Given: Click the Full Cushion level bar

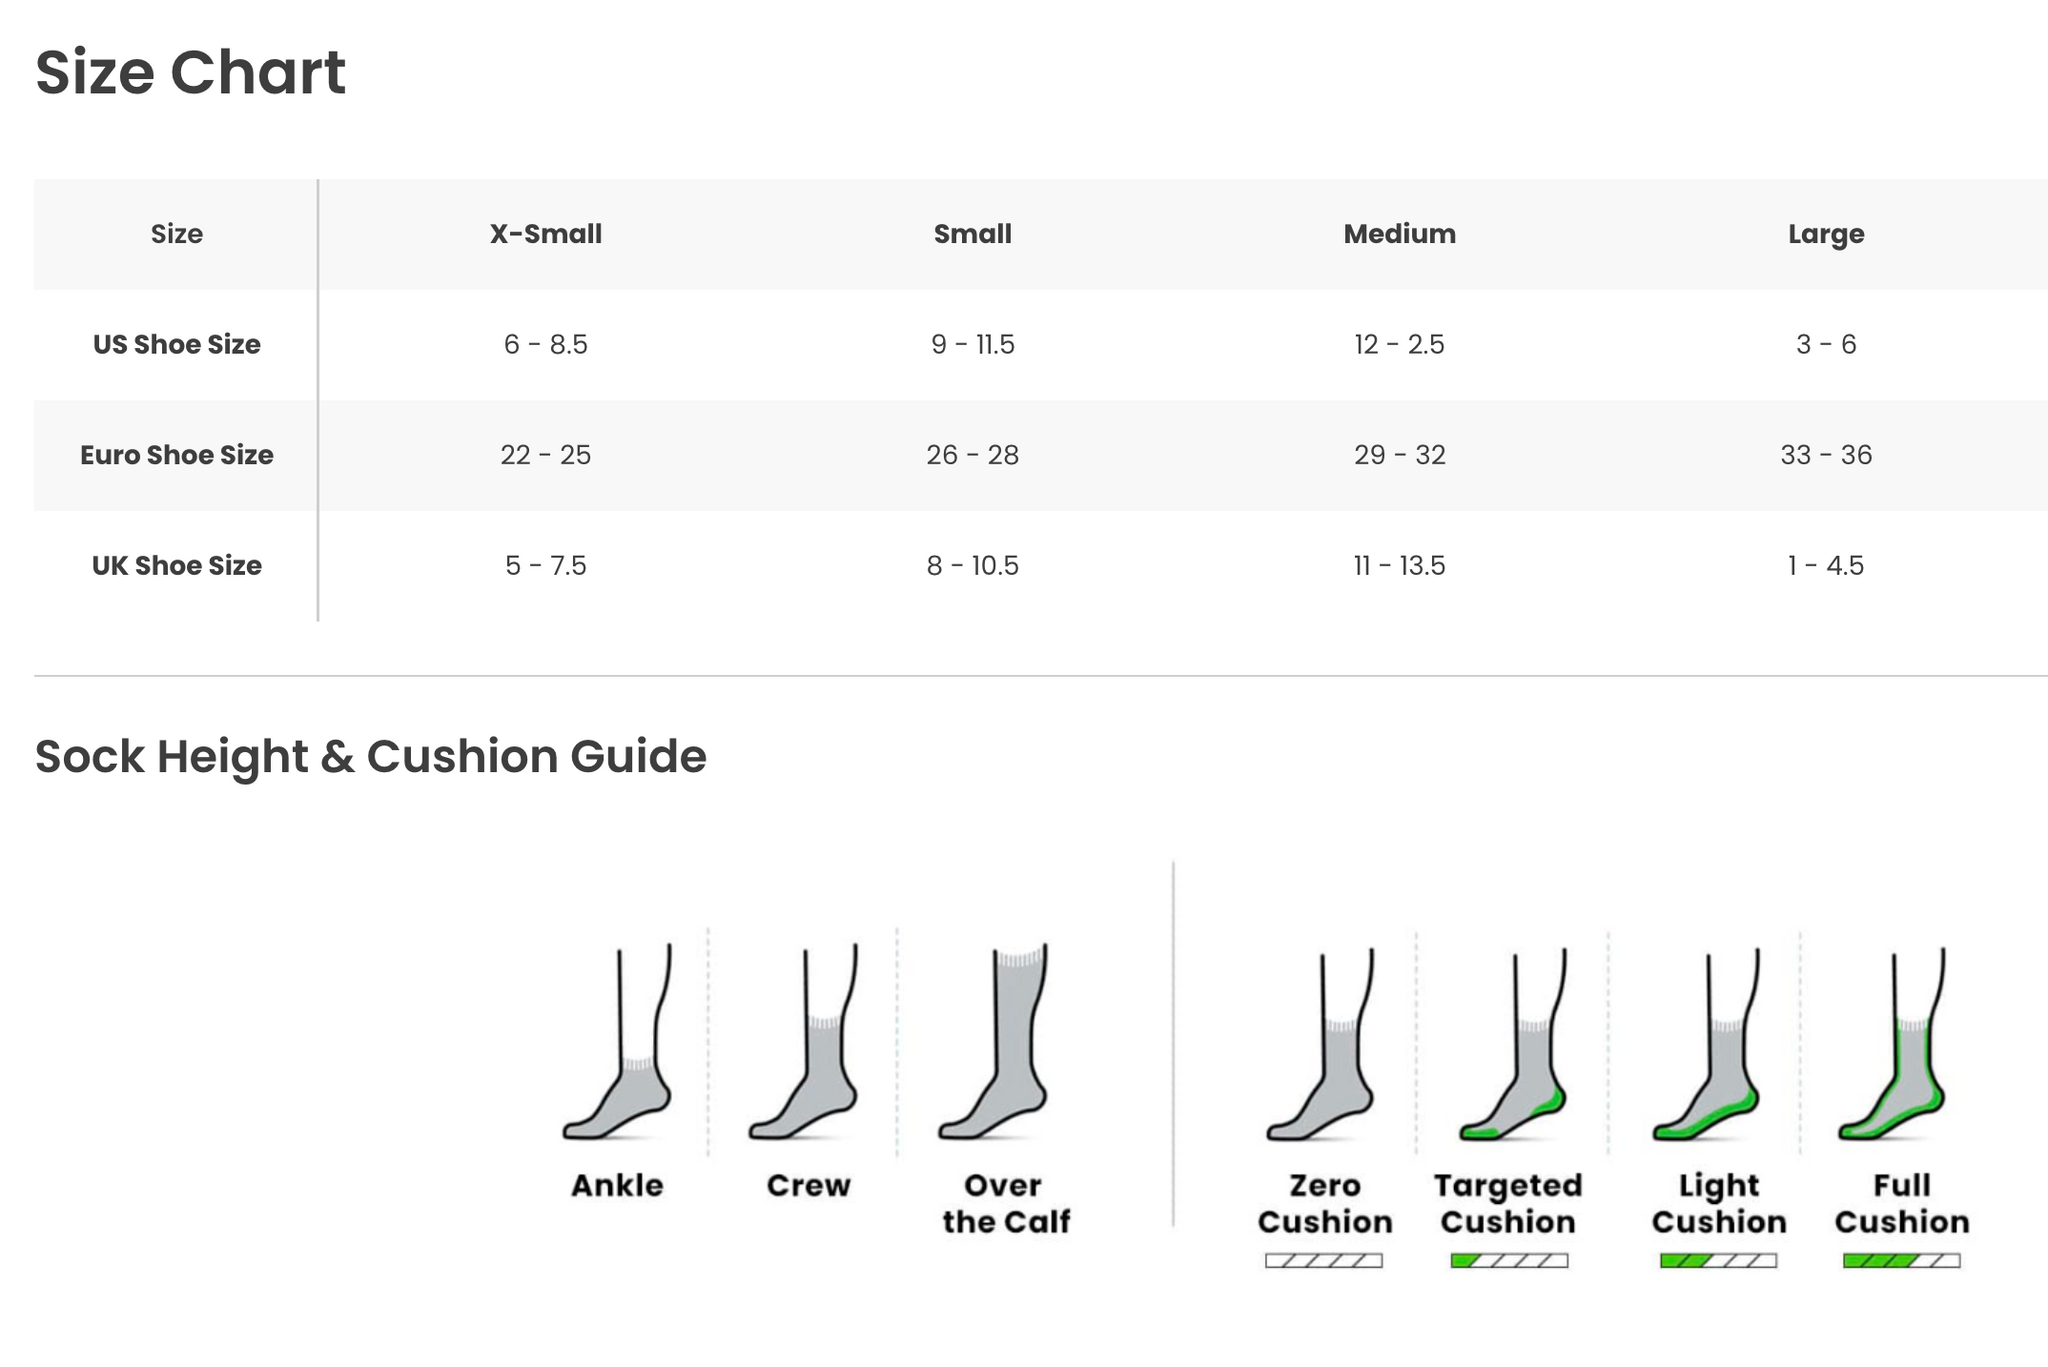Looking at the screenshot, I should tap(1901, 1261).
